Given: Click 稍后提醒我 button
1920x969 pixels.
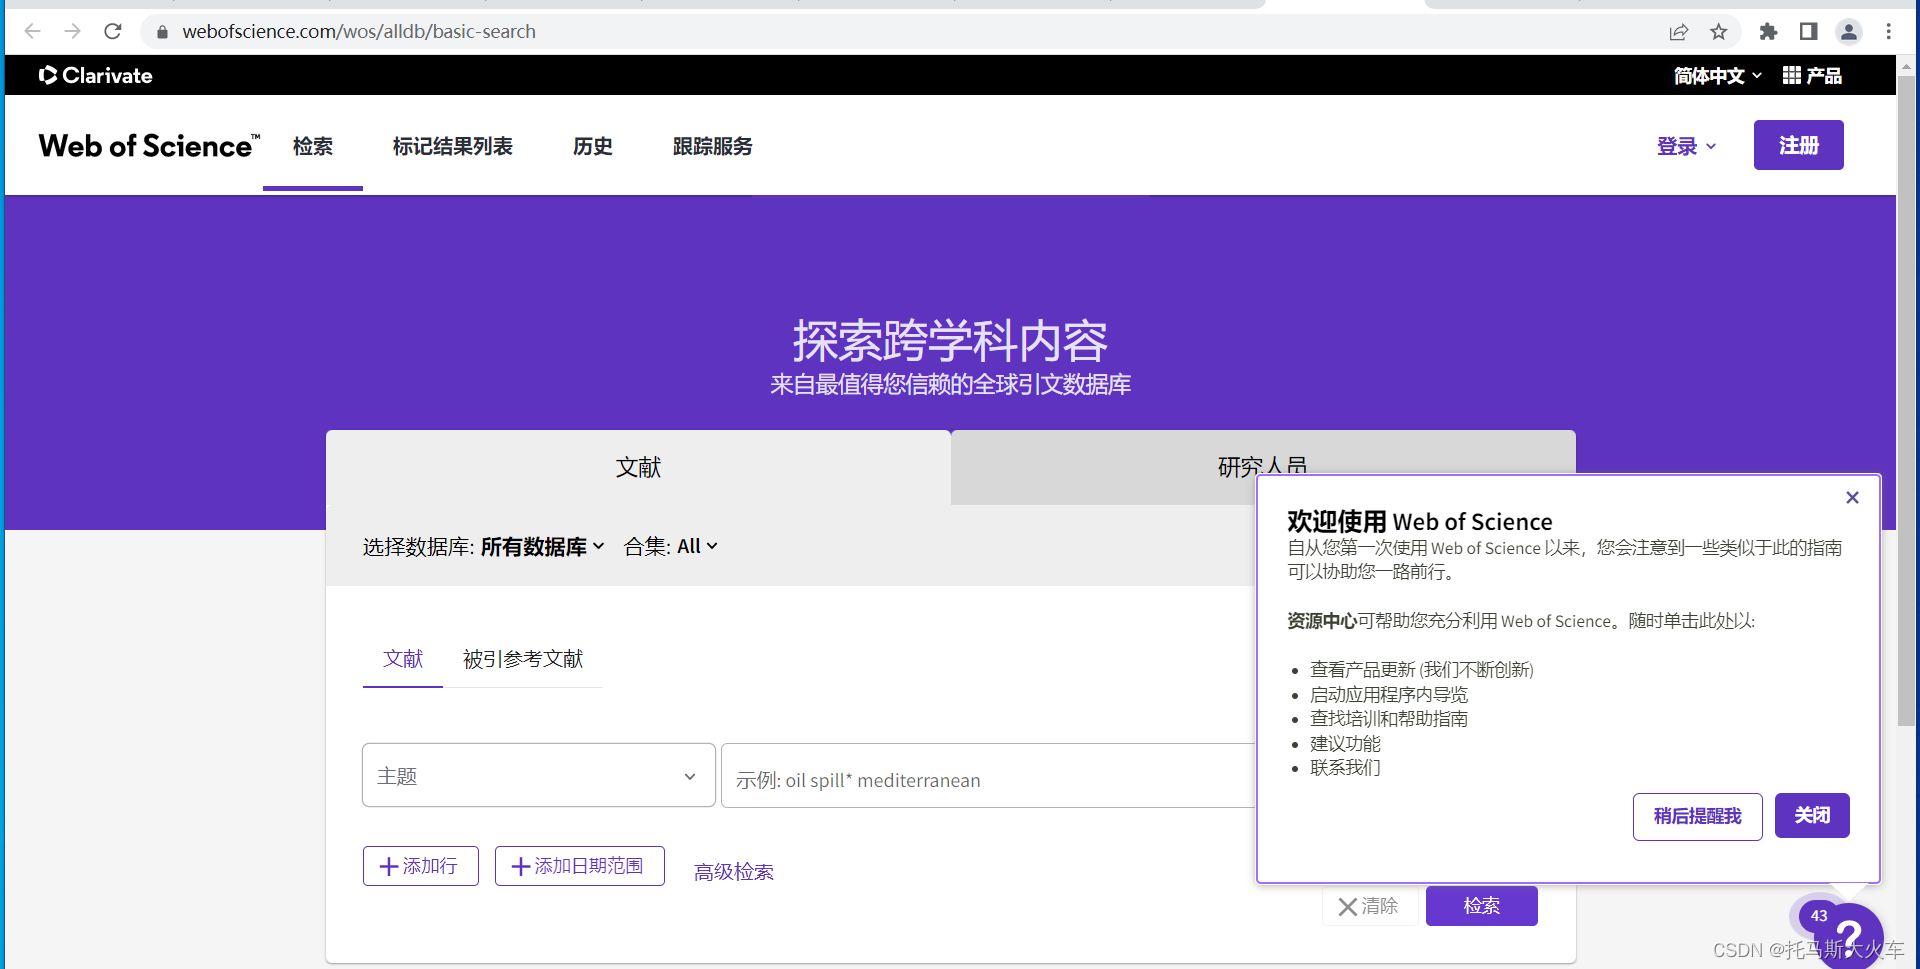Looking at the screenshot, I should click(1698, 817).
